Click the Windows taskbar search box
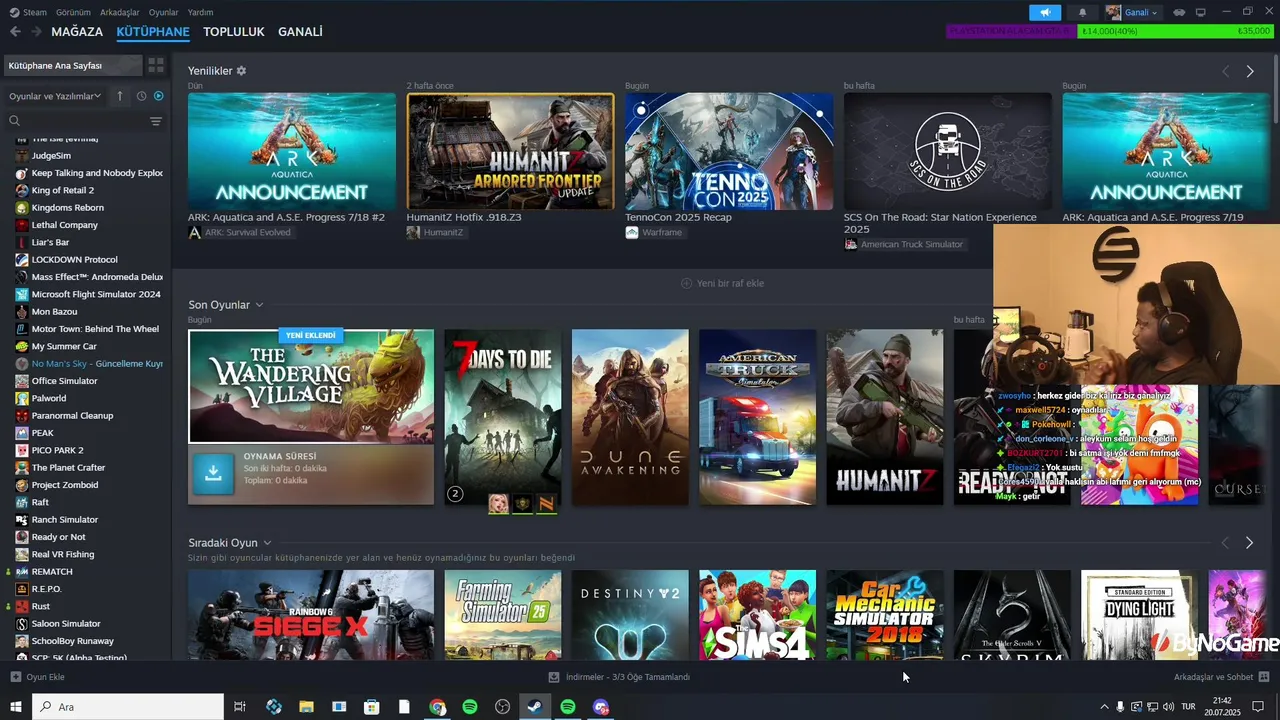Screen dimensions: 1280x720 click(x=128, y=707)
